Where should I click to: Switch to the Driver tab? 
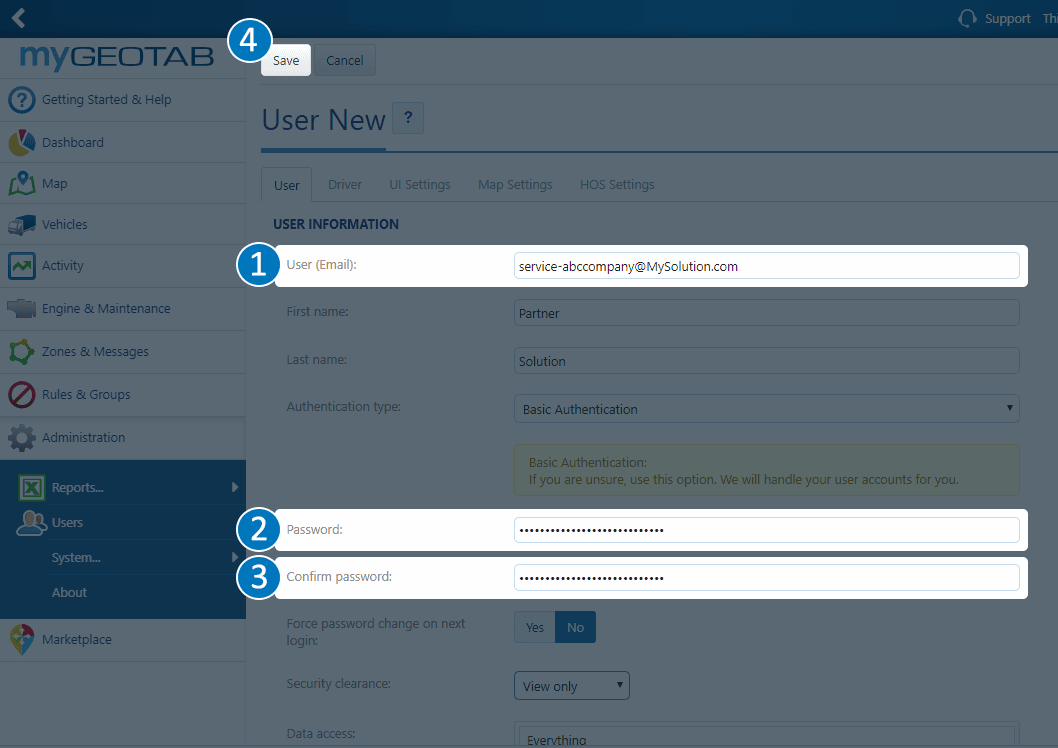pyautogui.click(x=345, y=185)
